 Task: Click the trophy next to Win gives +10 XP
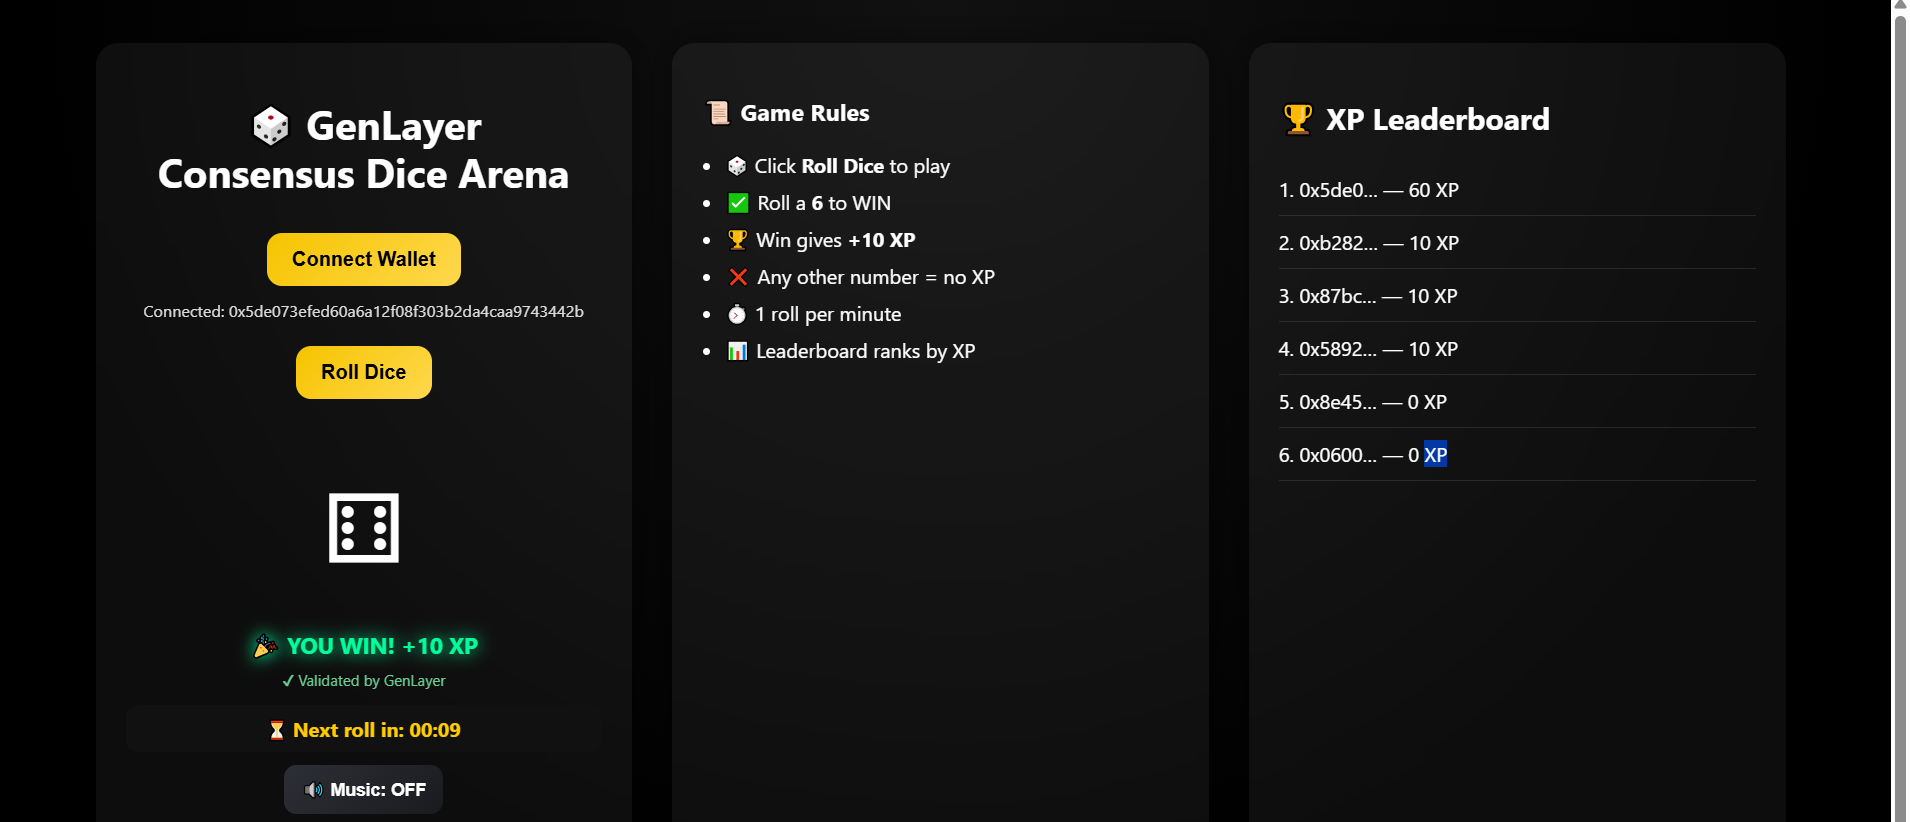pos(737,240)
